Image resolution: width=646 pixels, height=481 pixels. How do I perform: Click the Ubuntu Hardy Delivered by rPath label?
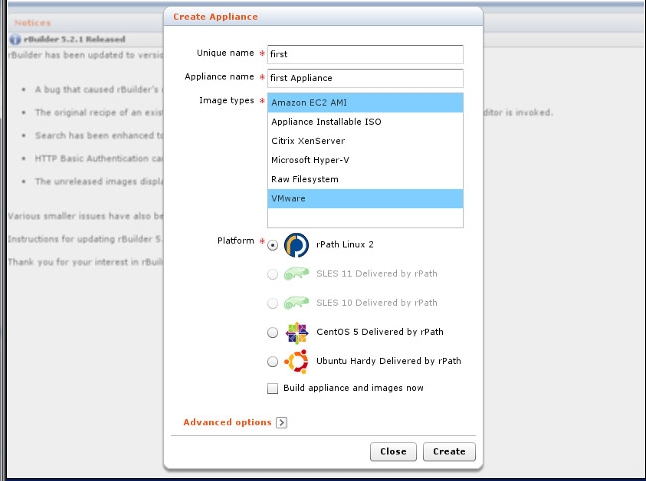pos(389,361)
